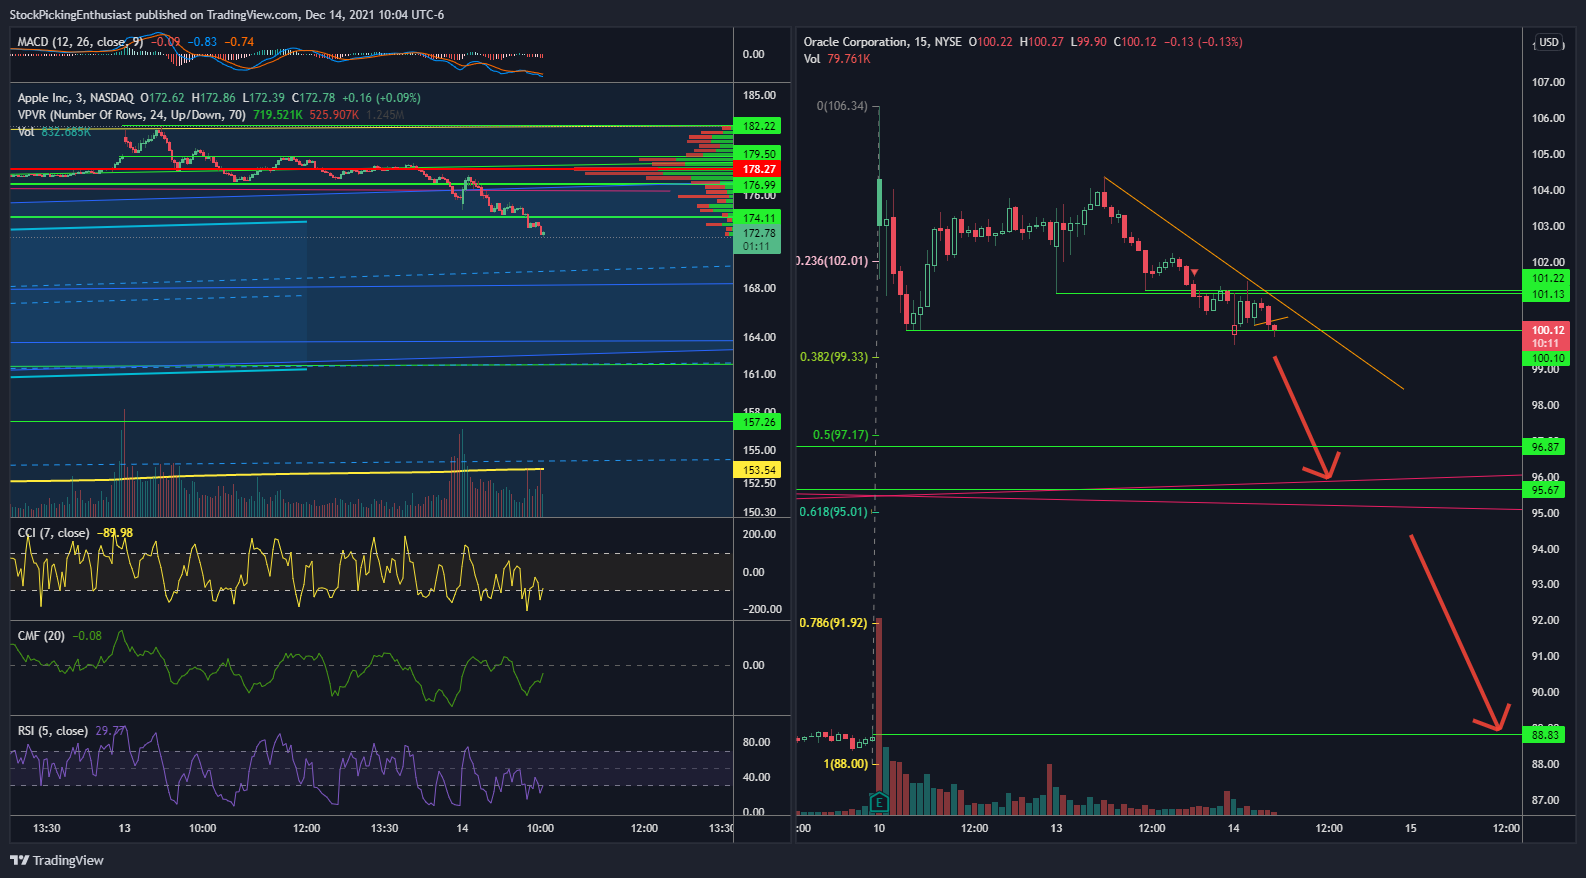
Task: Click the 101.22 price label
Action: (x=1548, y=279)
